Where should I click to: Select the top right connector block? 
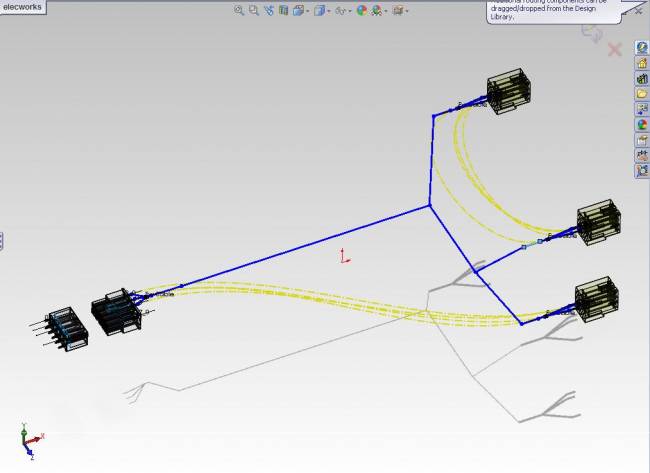509,91
